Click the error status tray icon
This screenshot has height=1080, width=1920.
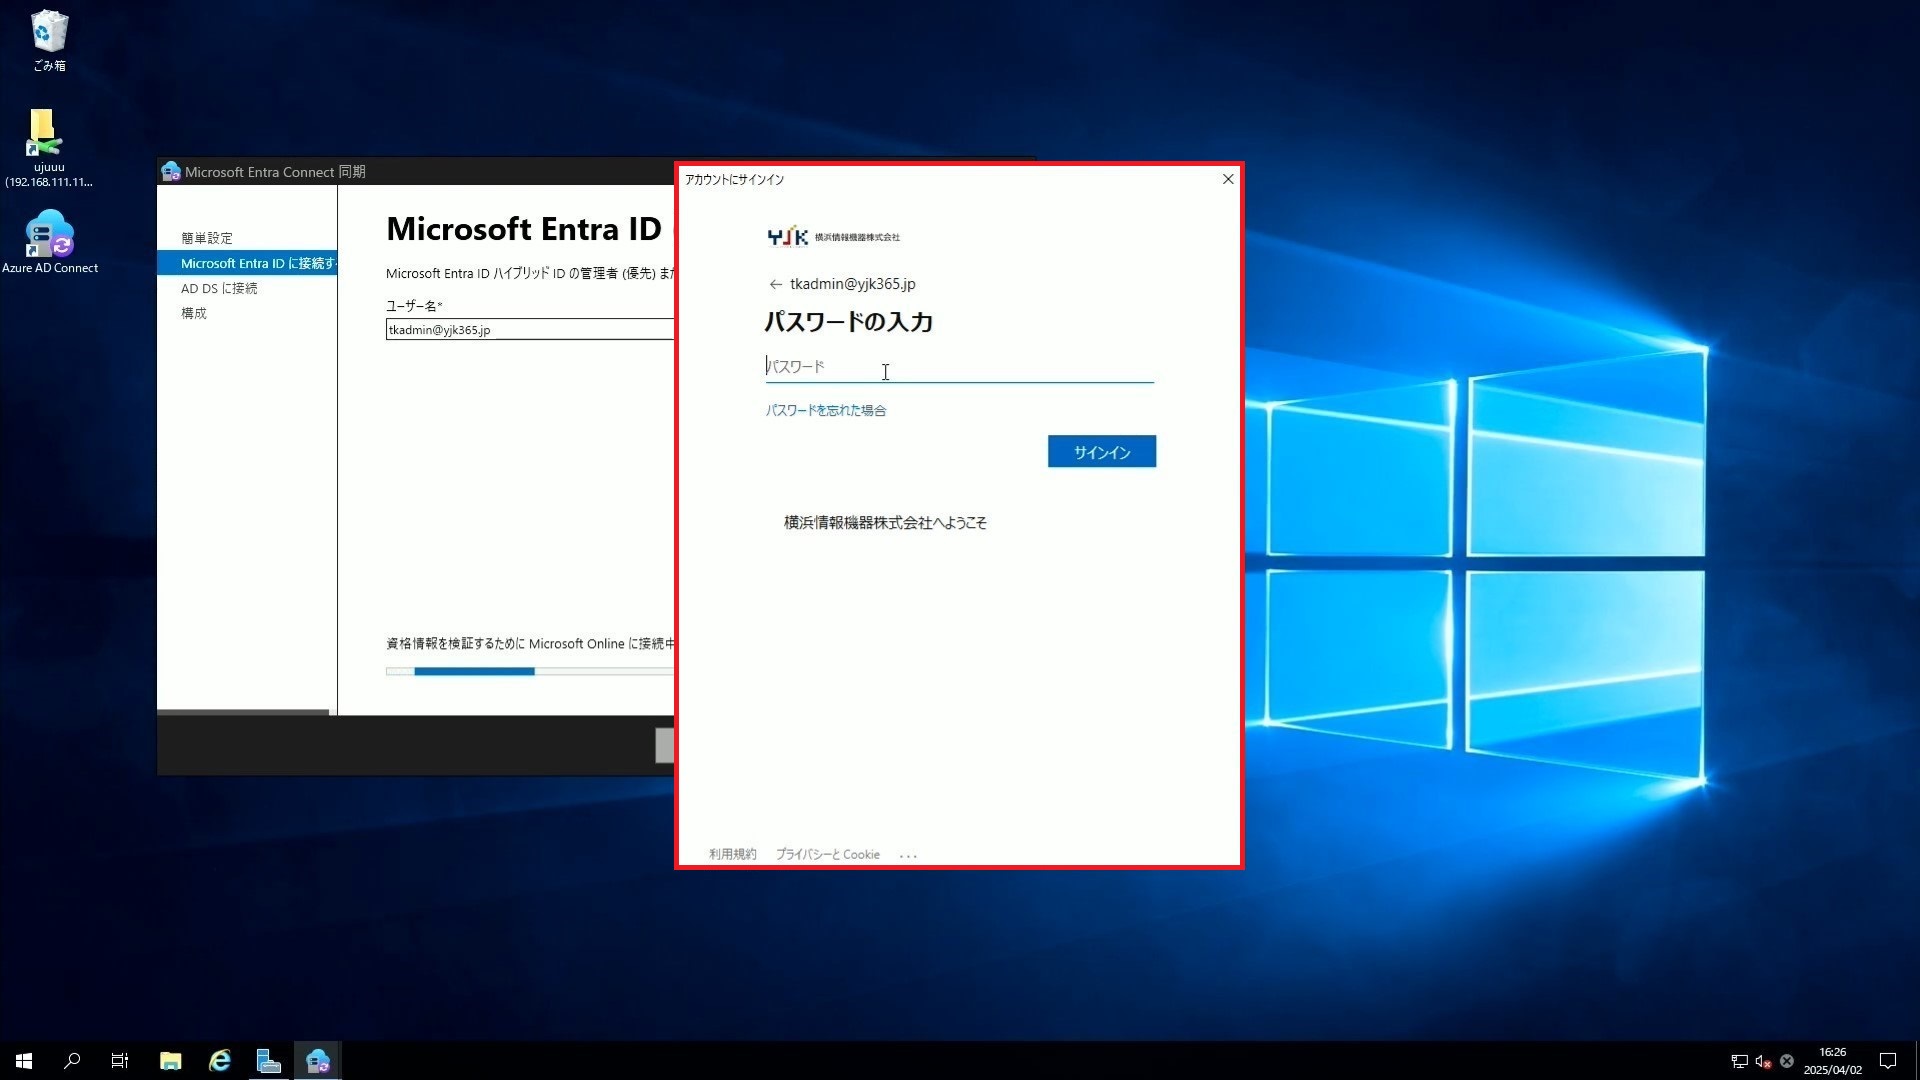1787,1061
